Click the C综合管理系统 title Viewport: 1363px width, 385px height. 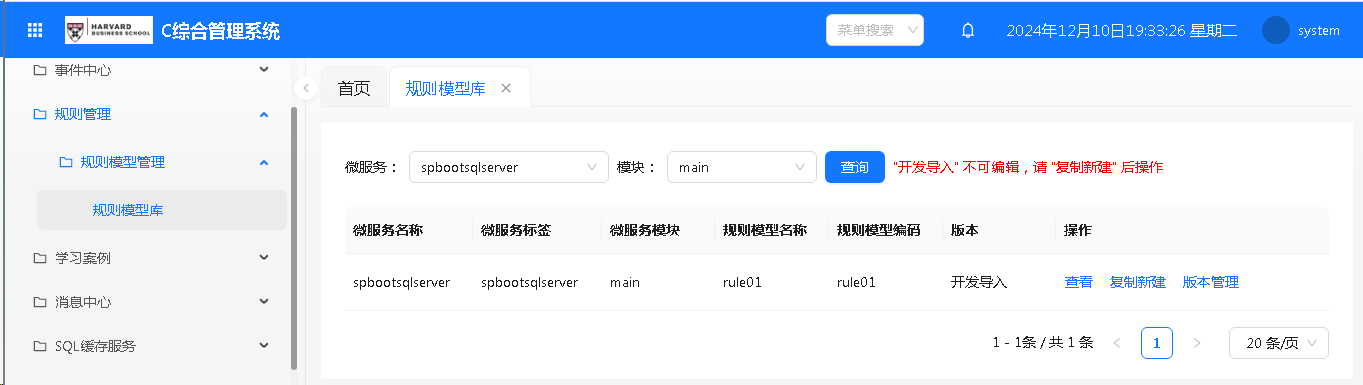(221, 30)
